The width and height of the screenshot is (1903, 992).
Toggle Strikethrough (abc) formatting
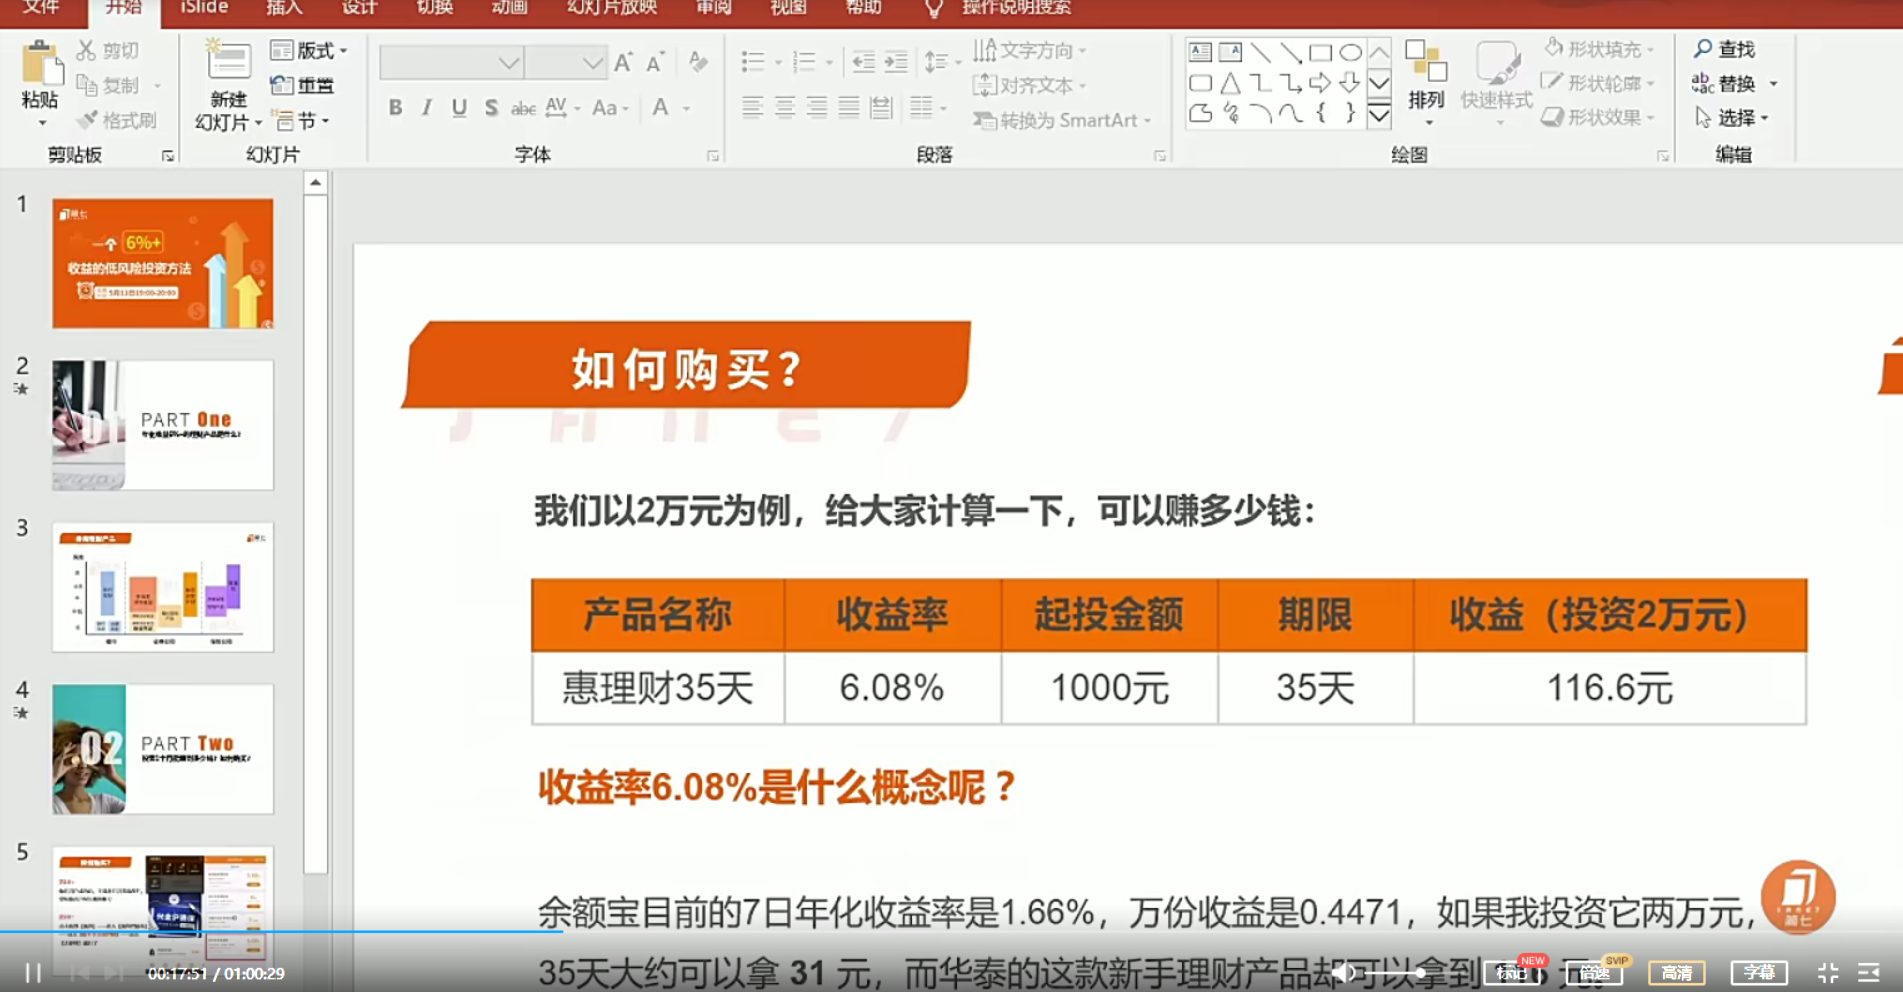[523, 108]
